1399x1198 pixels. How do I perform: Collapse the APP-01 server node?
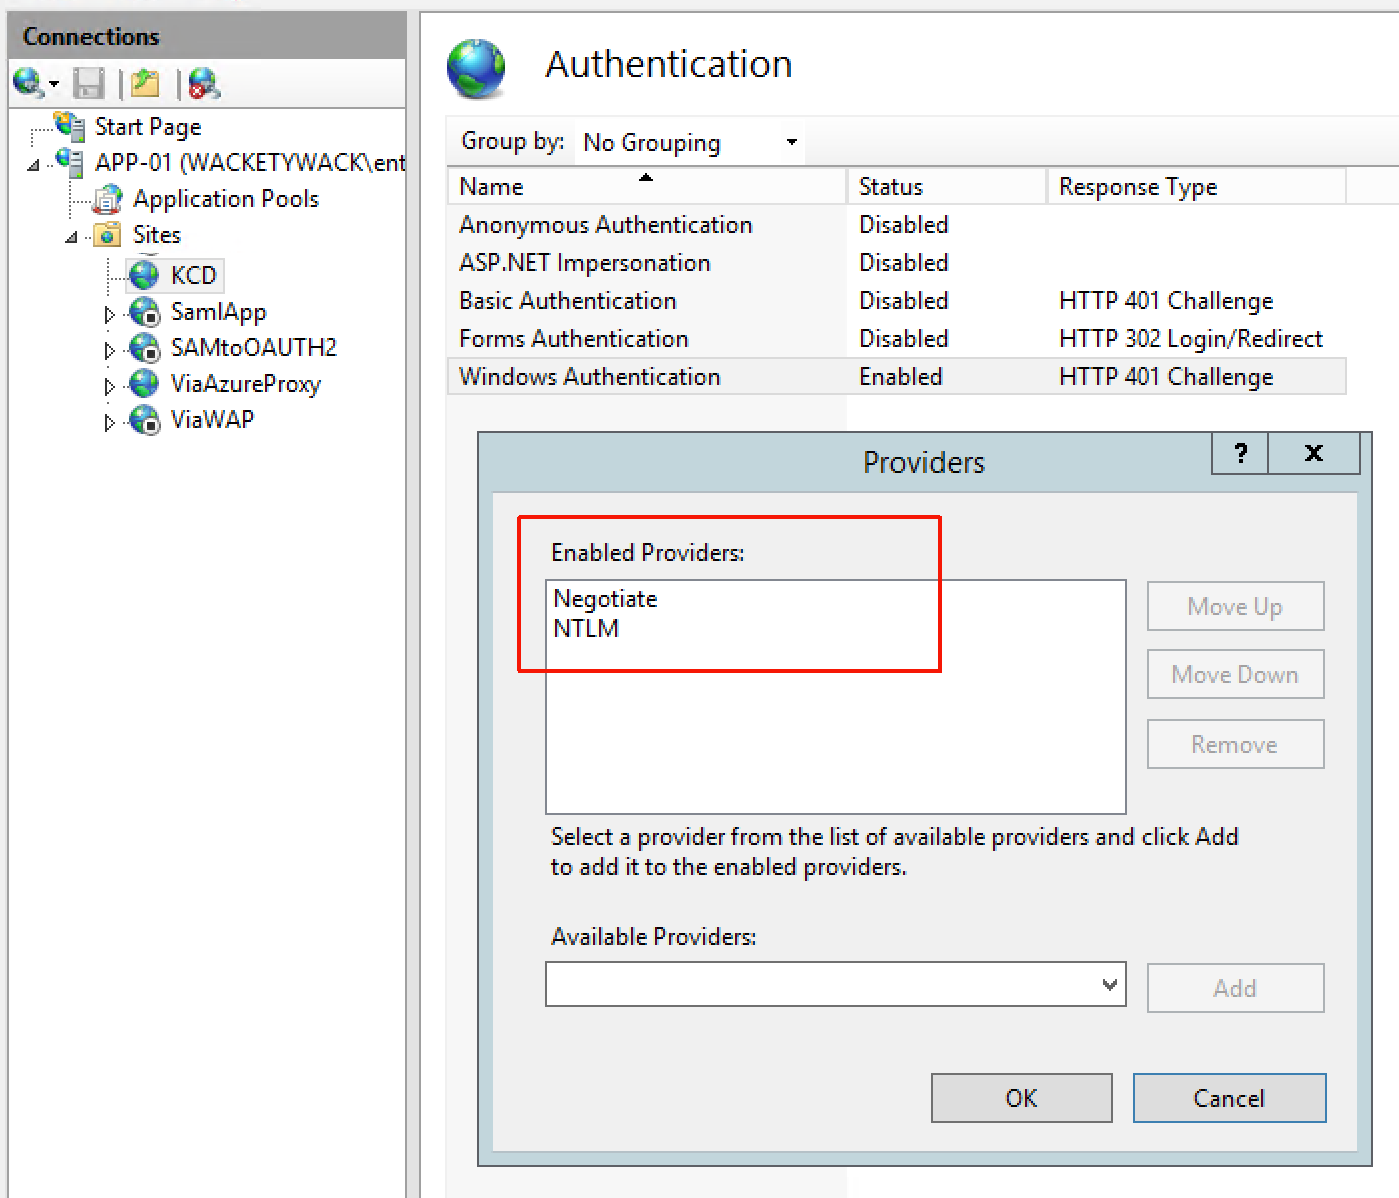33,165
